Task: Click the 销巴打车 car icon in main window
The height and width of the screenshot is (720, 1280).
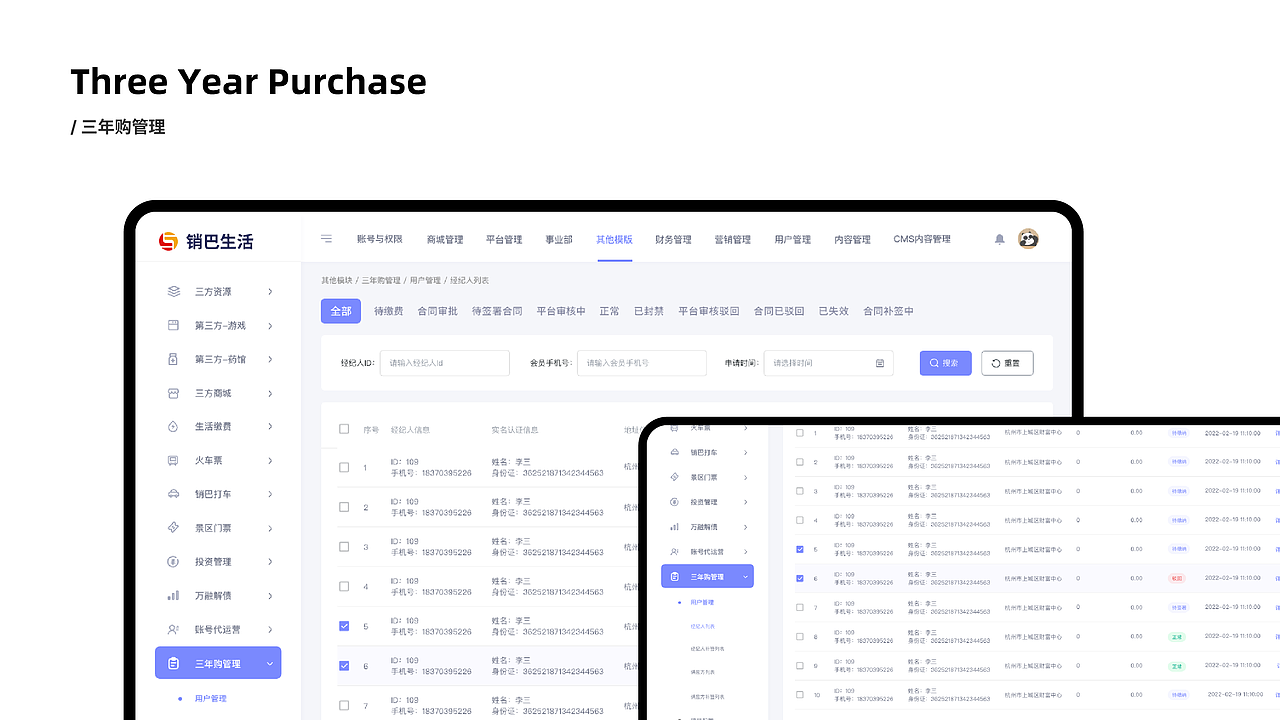Action: 173,494
